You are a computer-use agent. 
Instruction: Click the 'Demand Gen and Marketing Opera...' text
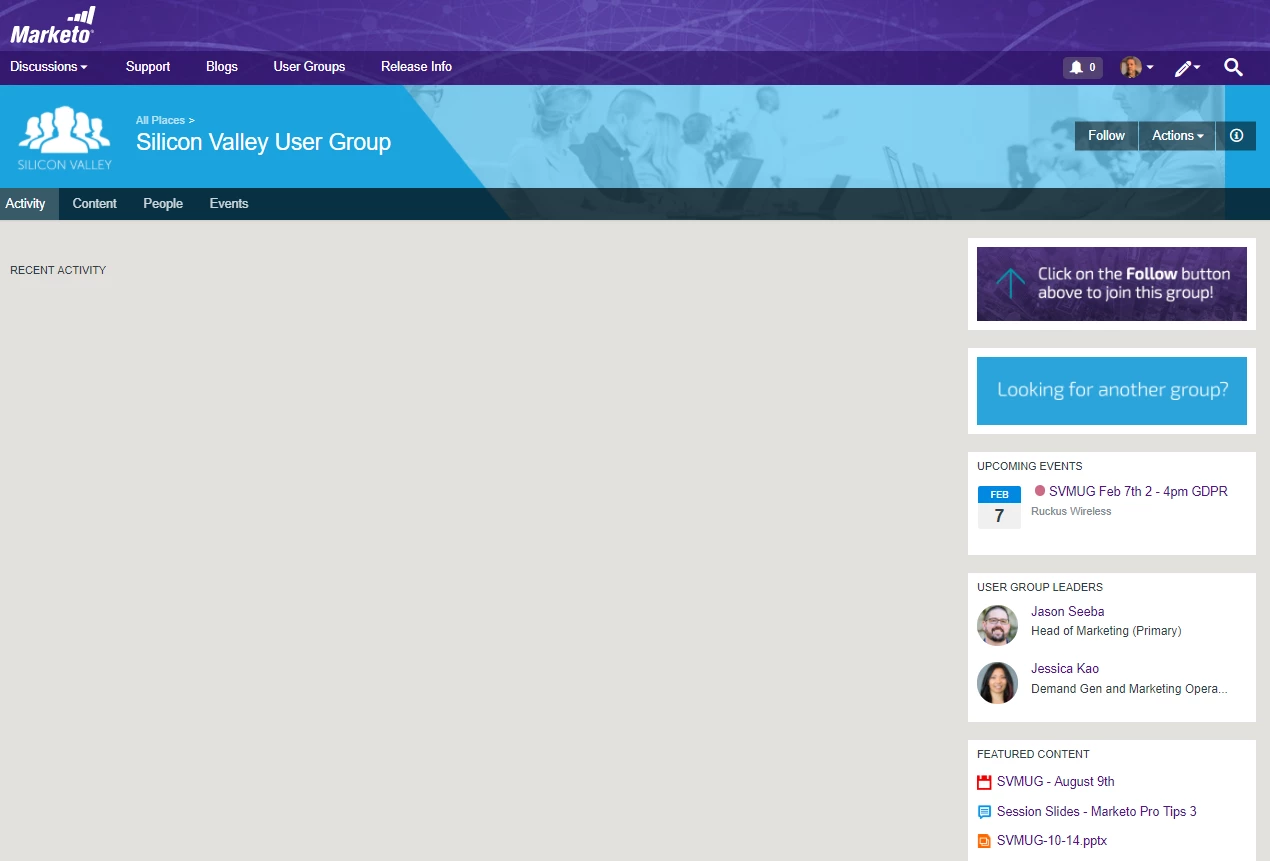point(1129,689)
